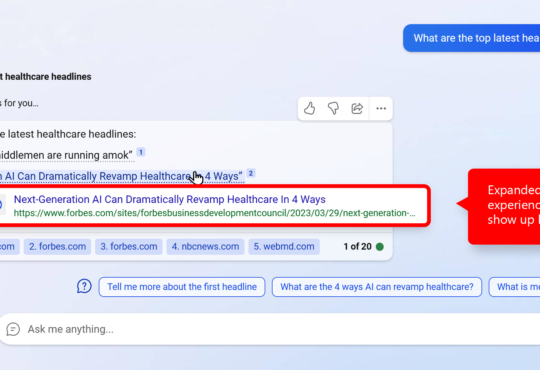
Task: Select 'Tell me more about the first headline'
Action: pos(182,287)
